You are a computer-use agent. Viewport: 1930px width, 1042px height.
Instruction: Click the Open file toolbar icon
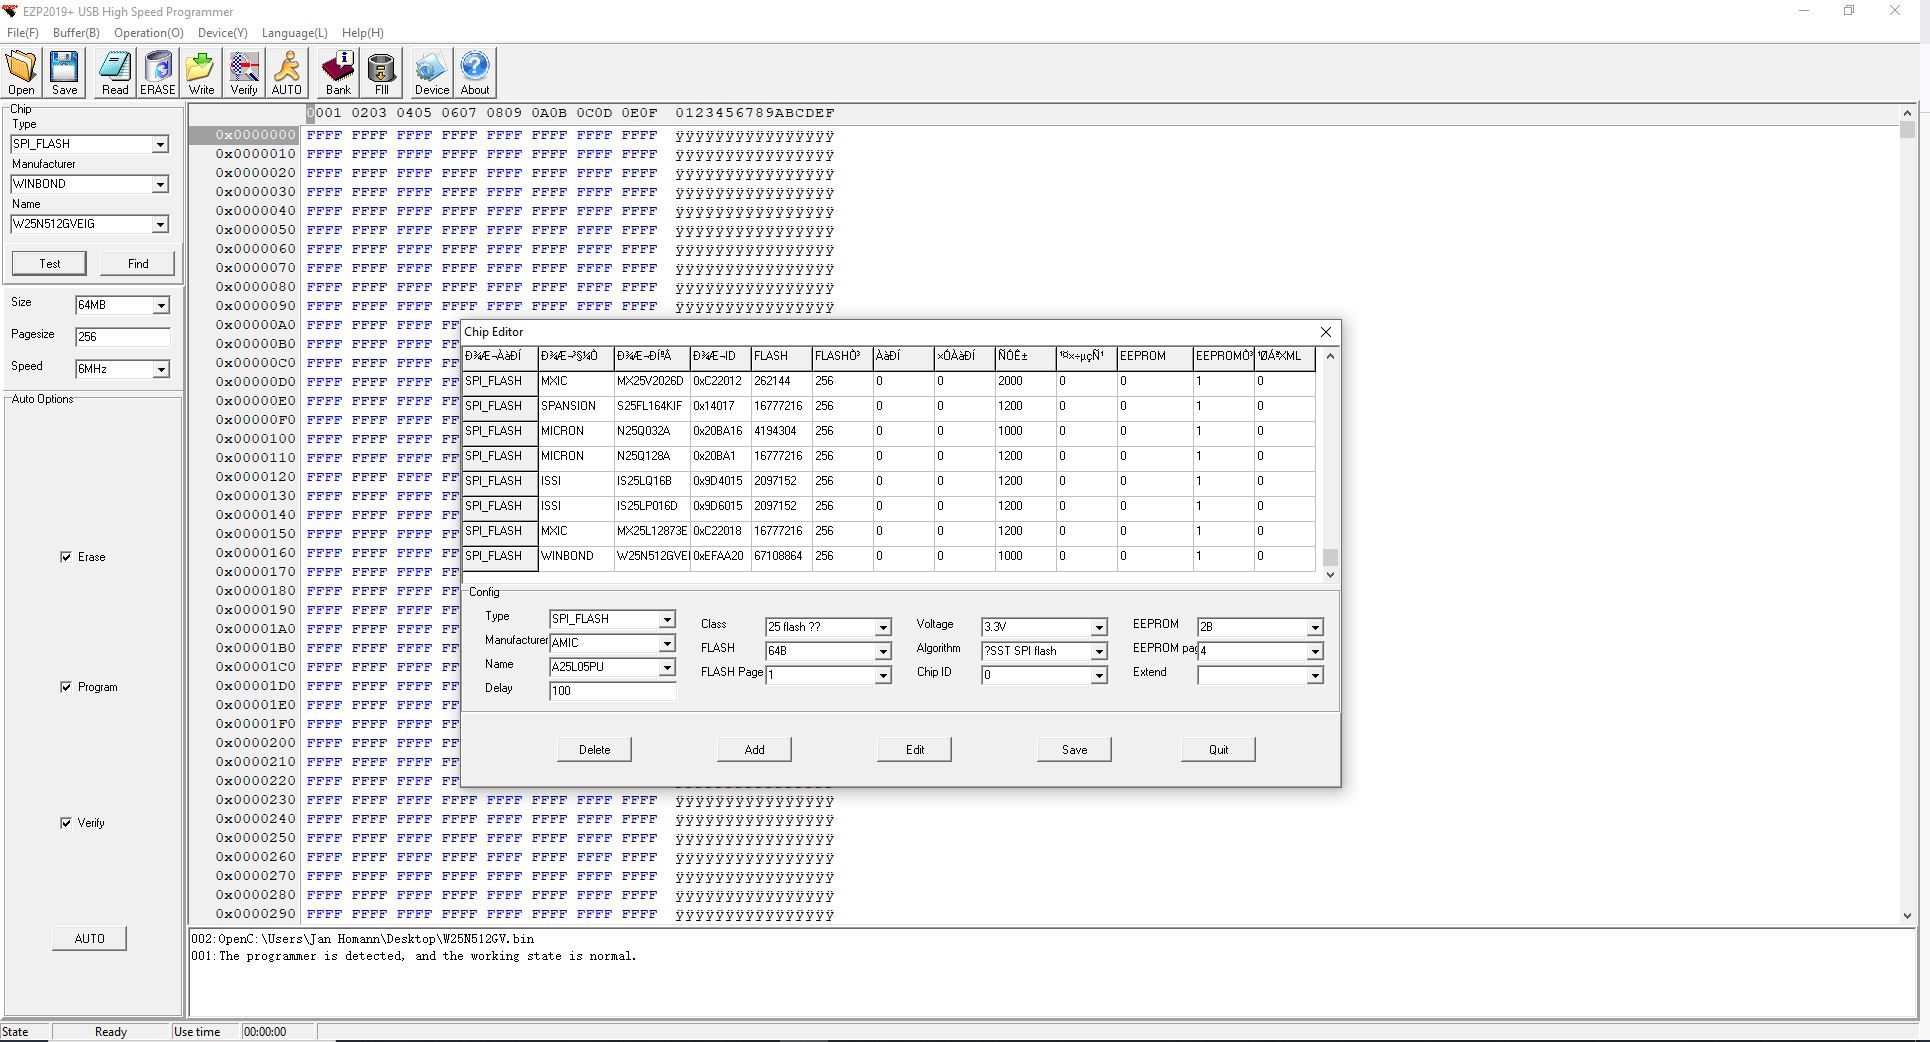tap(22, 73)
